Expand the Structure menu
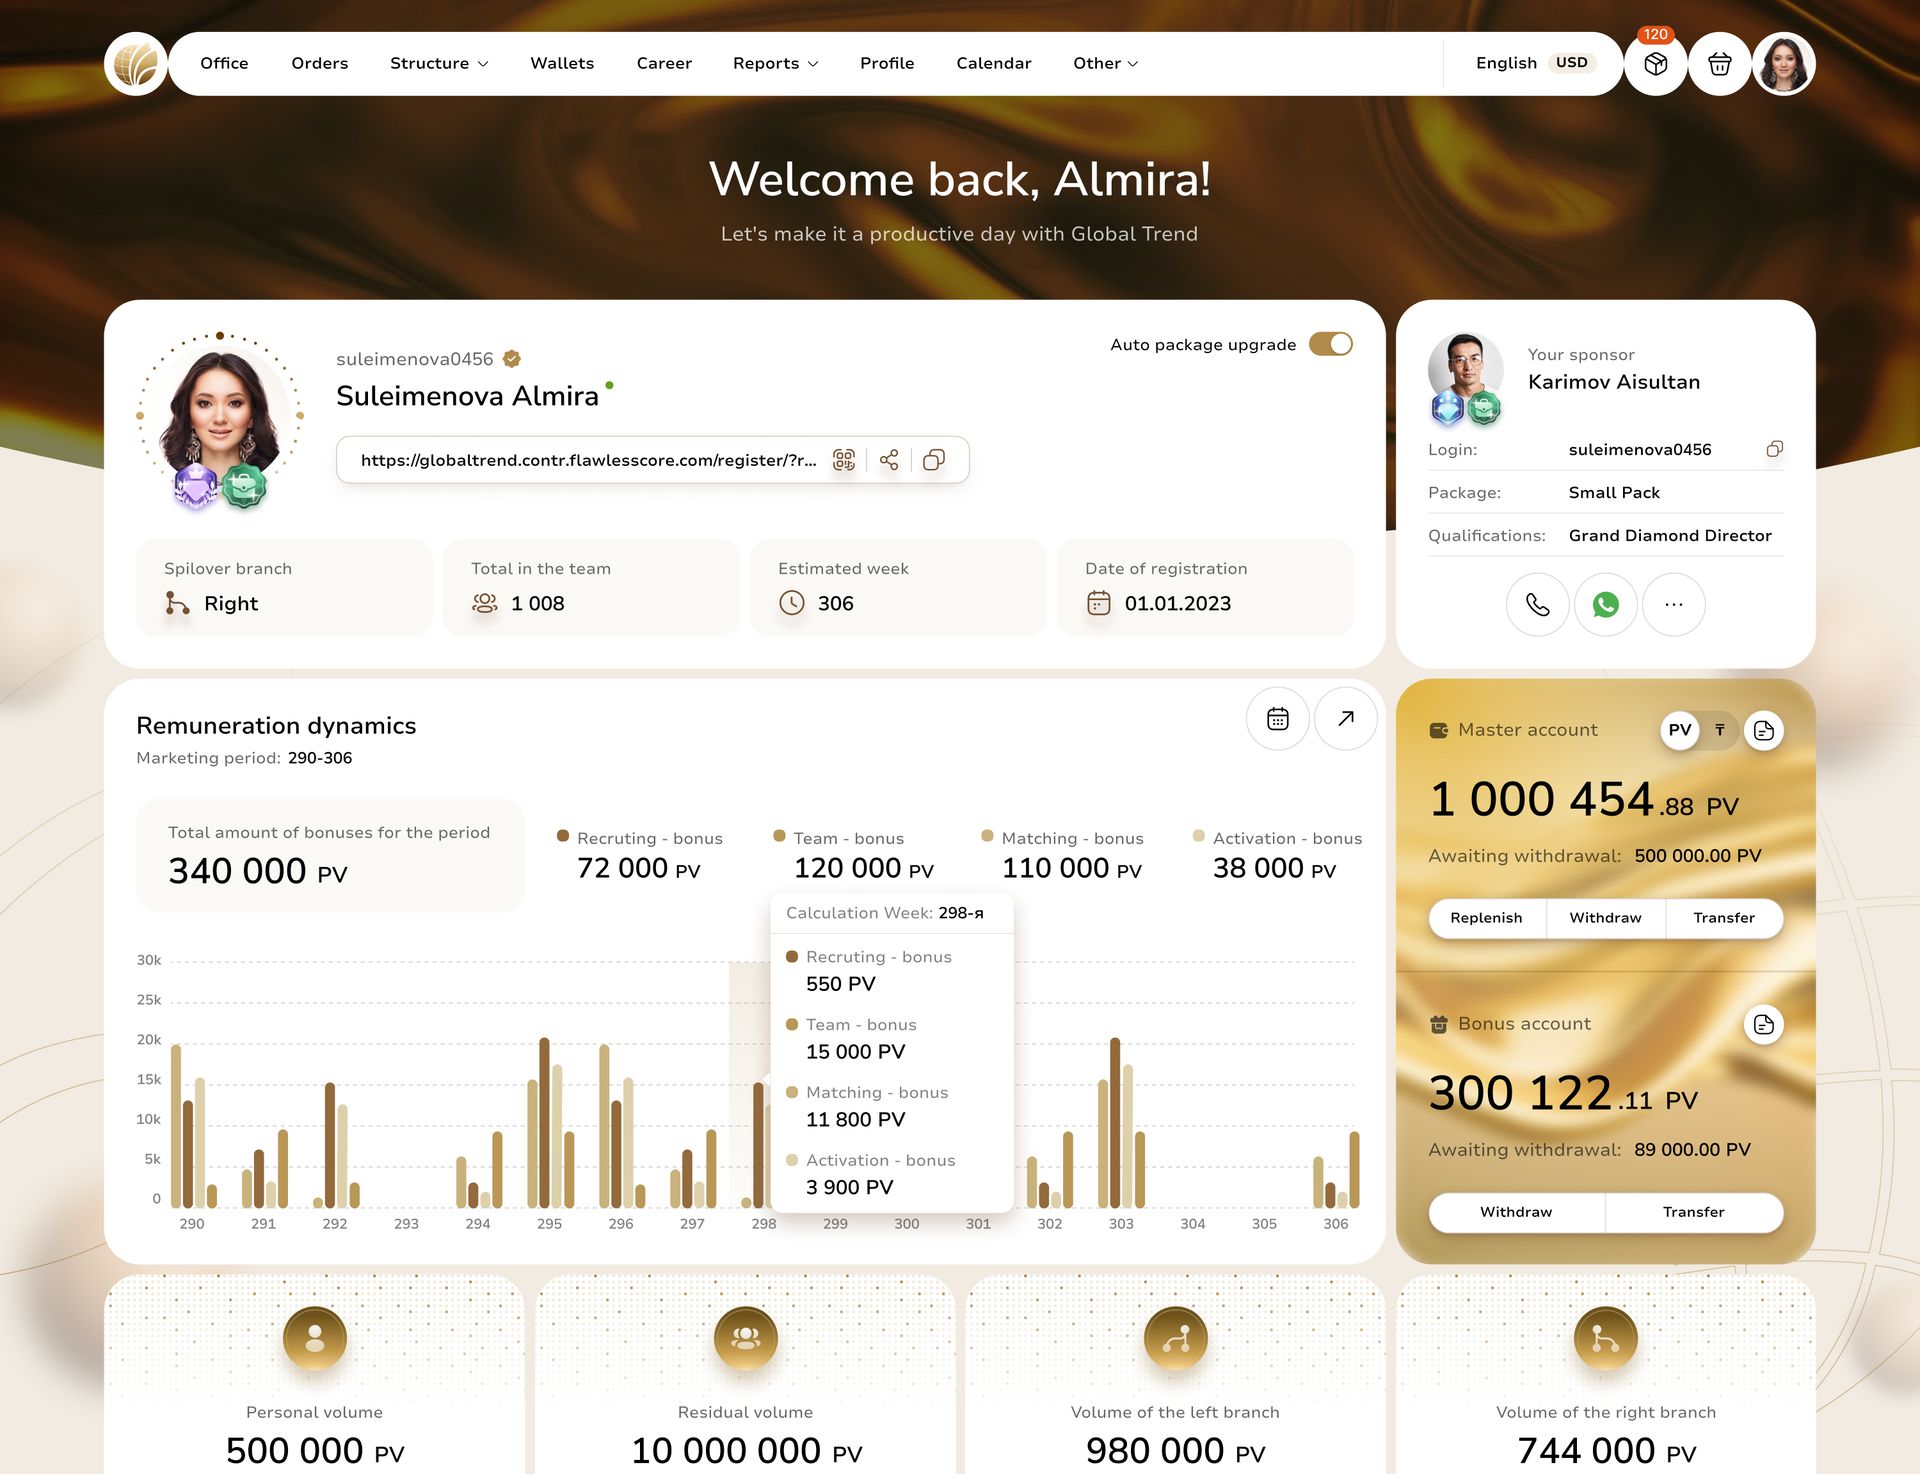Screen dimensions: 1920x1474 tap(439, 63)
